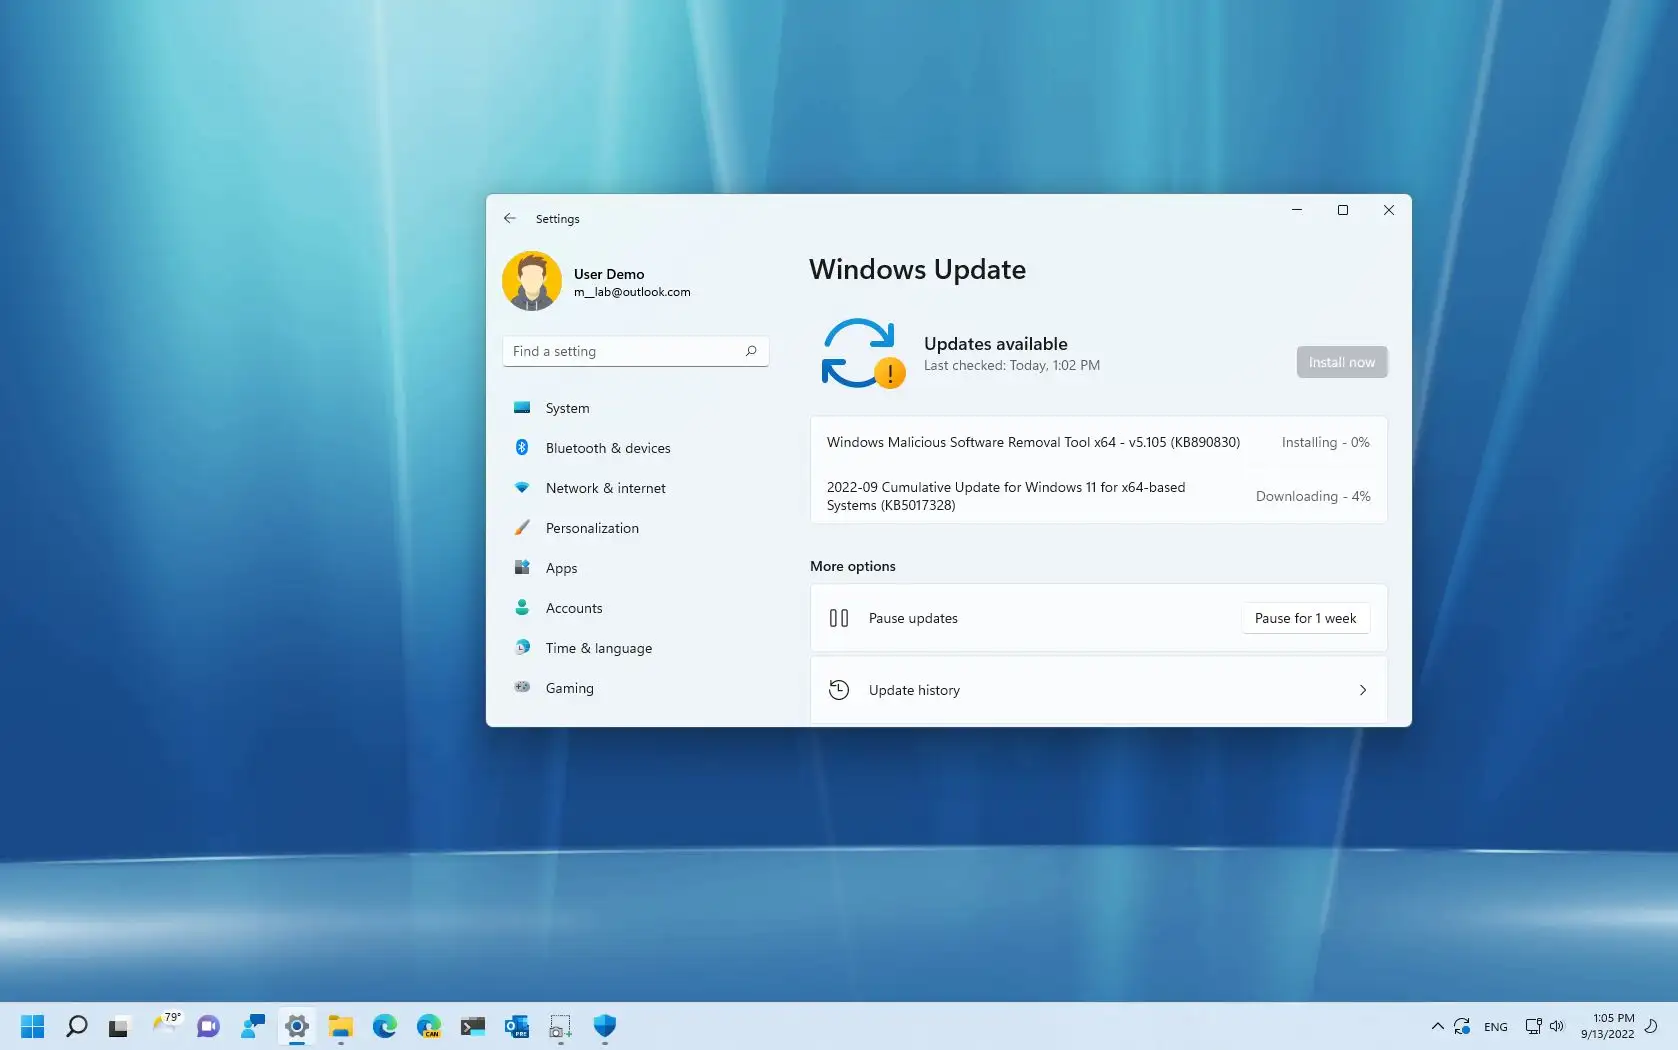The image size is (1678, 1050).
Task: Select the 2022-09 Cumulative Update entry
Action: coord(1098,496)
